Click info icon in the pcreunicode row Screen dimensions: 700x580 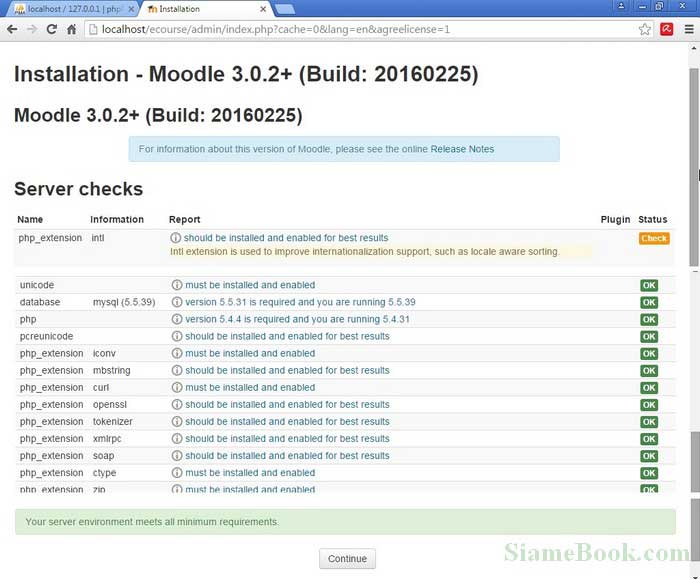tap(177, 336)
